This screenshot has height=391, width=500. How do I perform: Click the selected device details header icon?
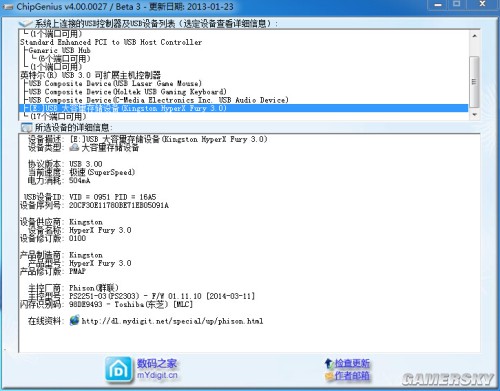(26, 127)
